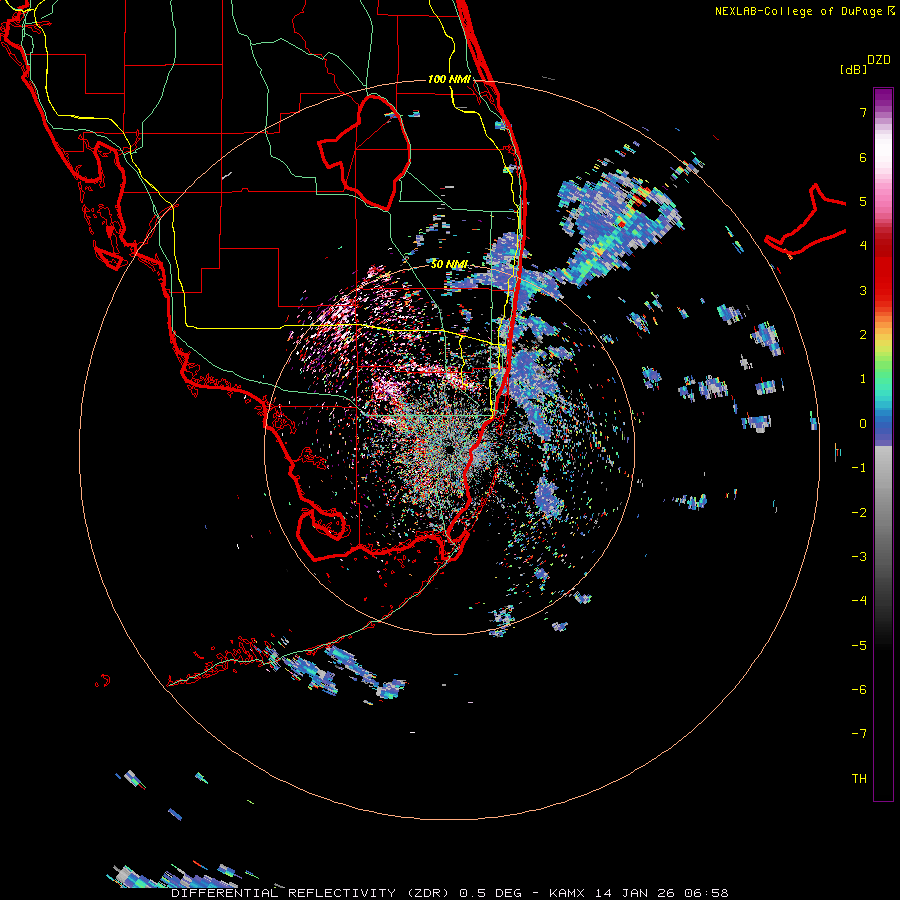The image size is (900, 900).
Task: Click the 3 value on color scale
Action: [x=863, y=290]
